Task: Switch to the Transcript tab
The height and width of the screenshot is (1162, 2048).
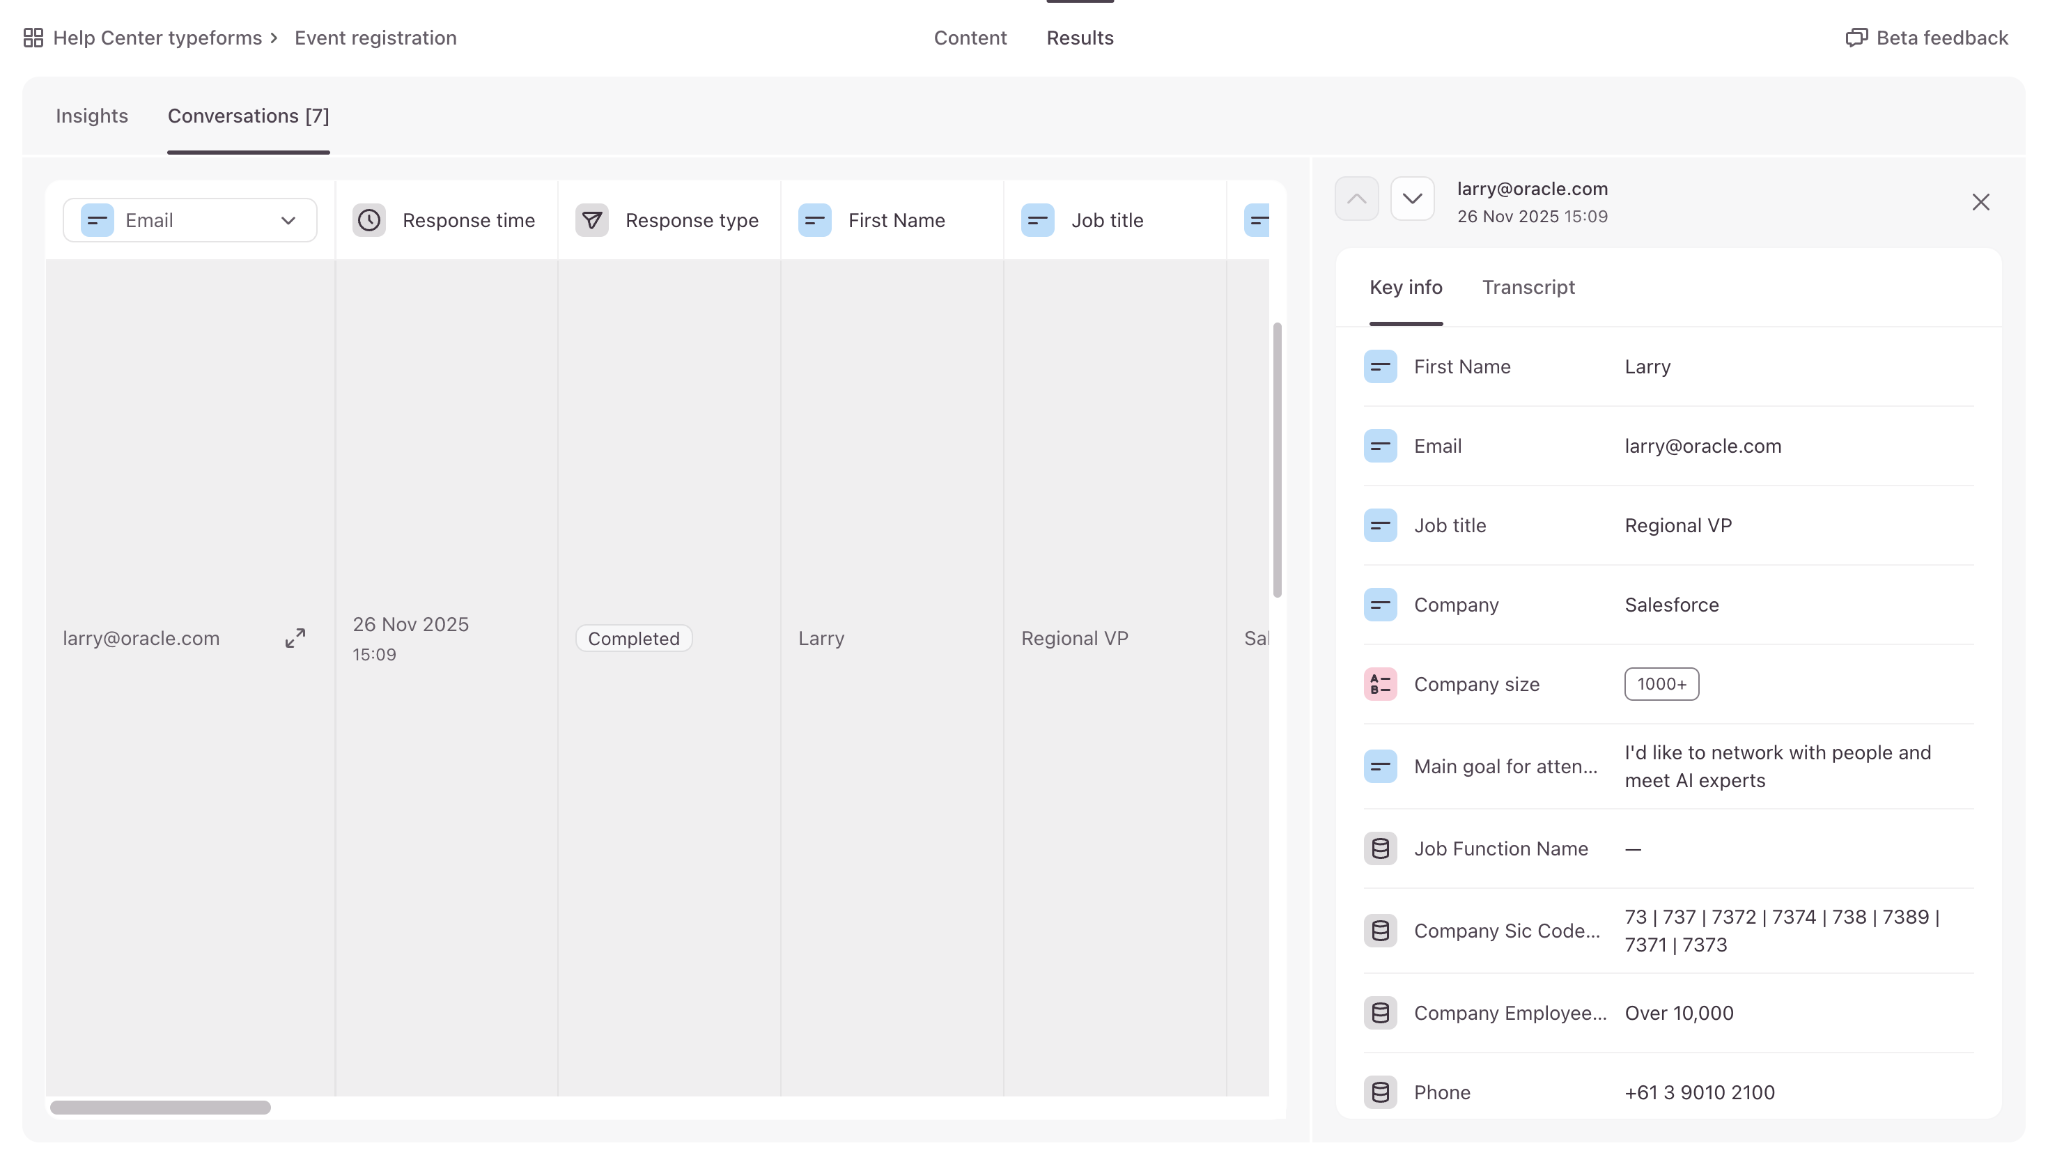Action: coord(1528,288)
